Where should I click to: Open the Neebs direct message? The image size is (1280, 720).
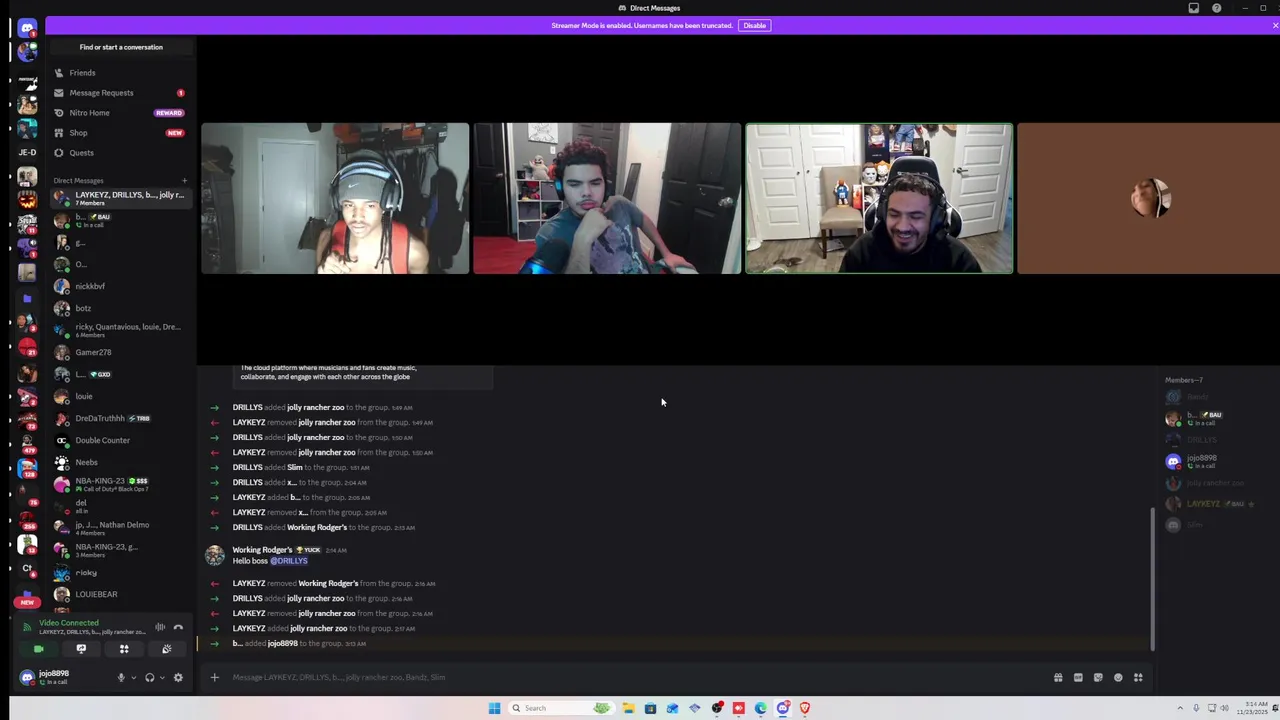click(120, 462)
